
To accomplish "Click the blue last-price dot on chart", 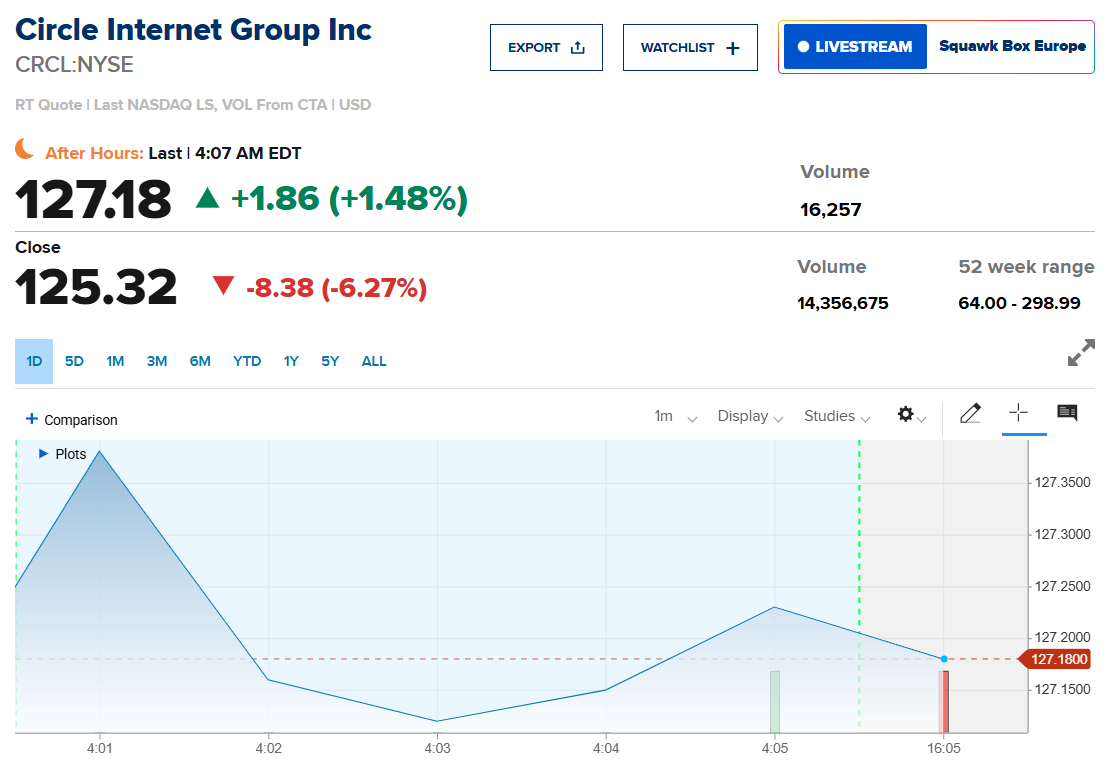I will [944, 659].
